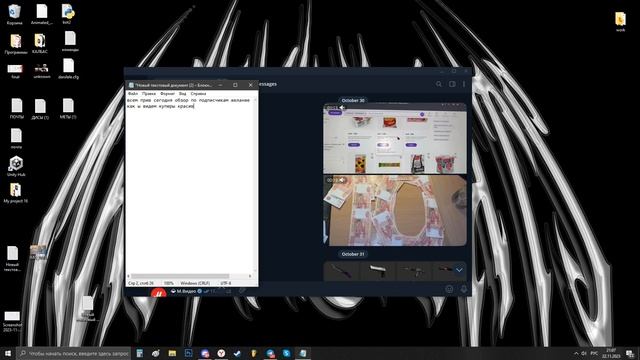Switch the РУС input language indicator
640x360 pixels.
coord(594,353)
